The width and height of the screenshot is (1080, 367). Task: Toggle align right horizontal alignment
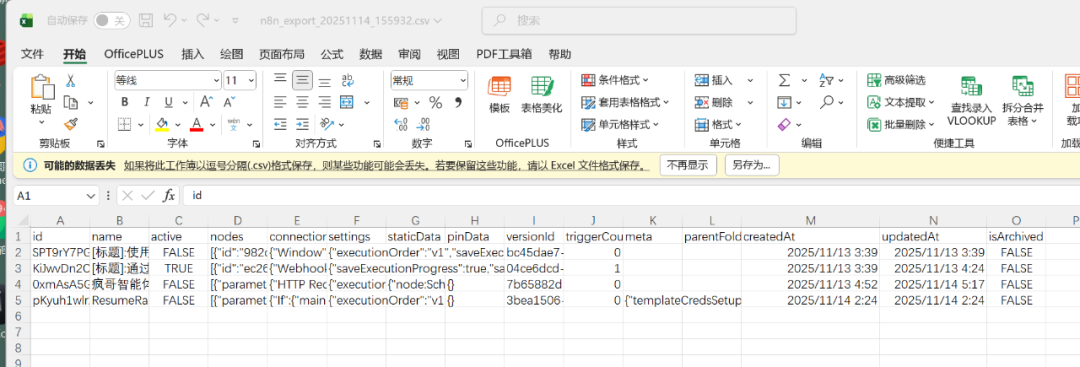[x=324, y=103]
